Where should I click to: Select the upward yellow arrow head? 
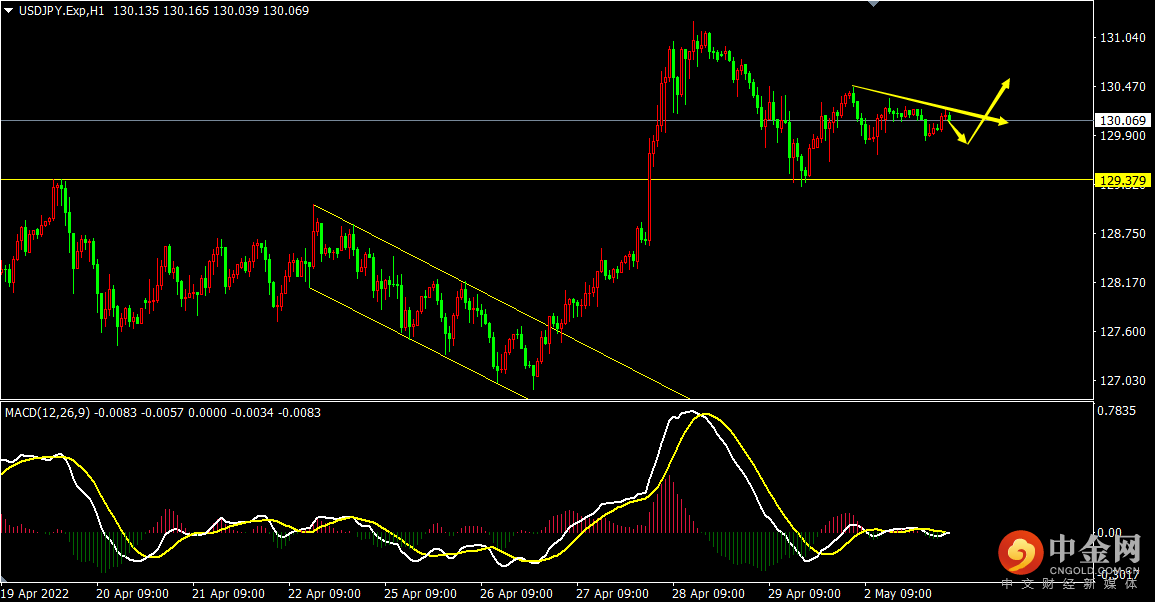pos(1004,83)
